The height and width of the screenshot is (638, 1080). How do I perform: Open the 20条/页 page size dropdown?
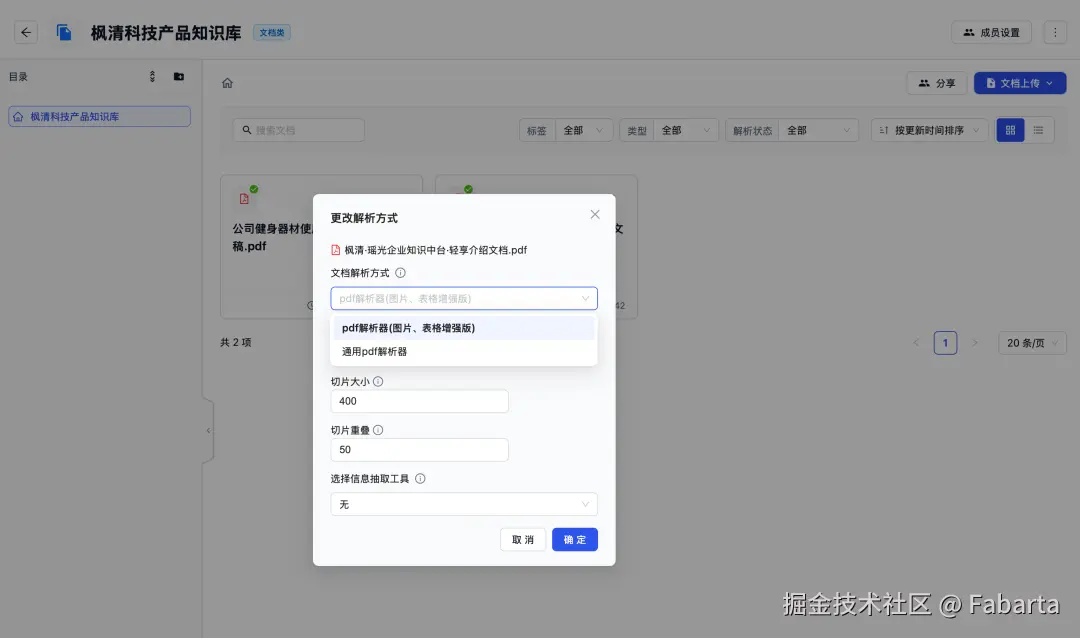[1031, 342]
